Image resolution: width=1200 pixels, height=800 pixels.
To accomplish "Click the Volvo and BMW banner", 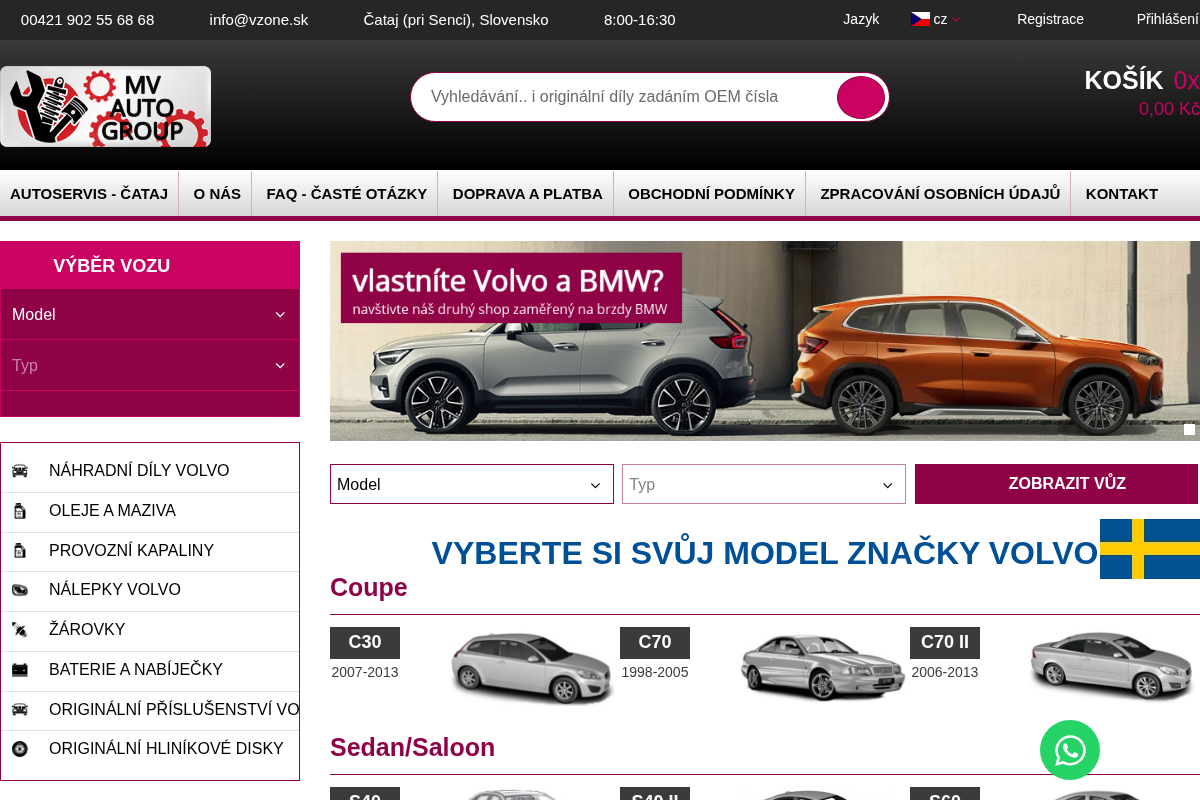I will pyautogui.click(x=765, y=341).
